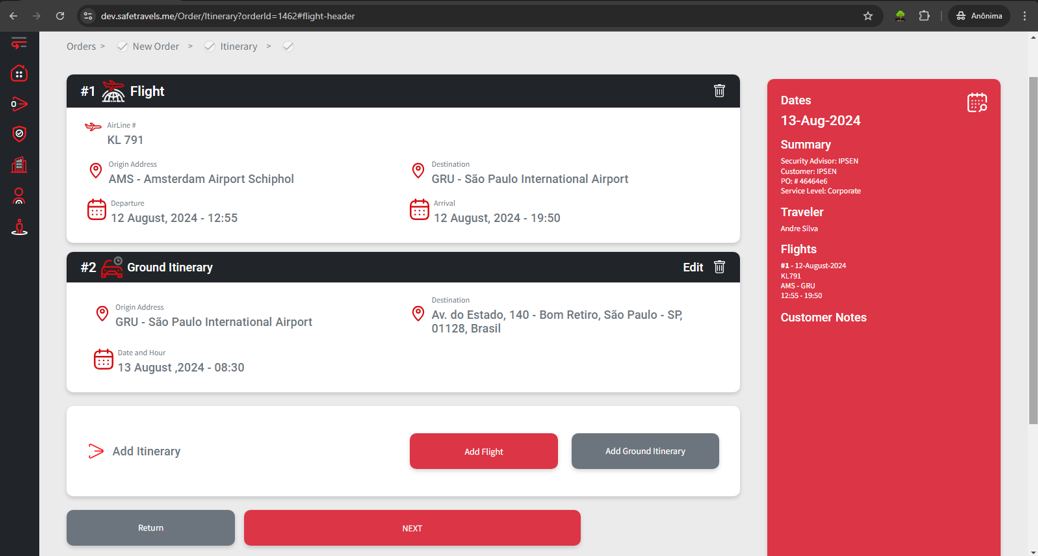
Task: Toggle the sidebar menu collapse icon
Action: (19, 43)
